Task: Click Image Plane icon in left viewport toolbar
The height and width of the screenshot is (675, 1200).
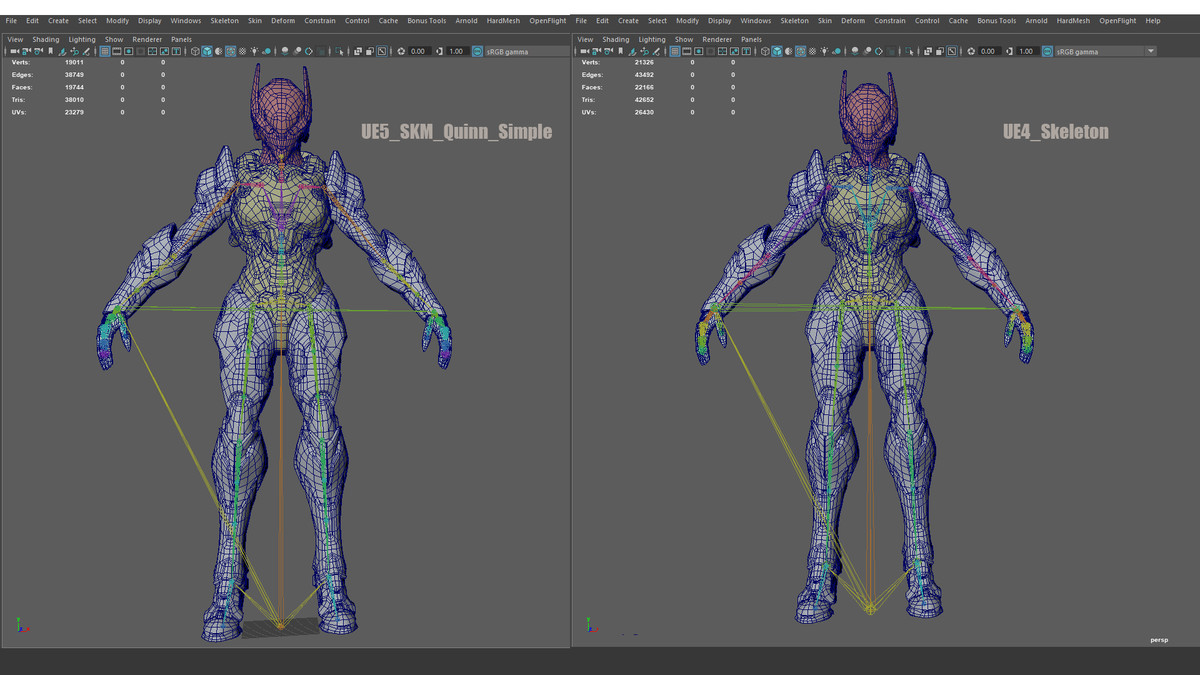Action: coord(61,51)
